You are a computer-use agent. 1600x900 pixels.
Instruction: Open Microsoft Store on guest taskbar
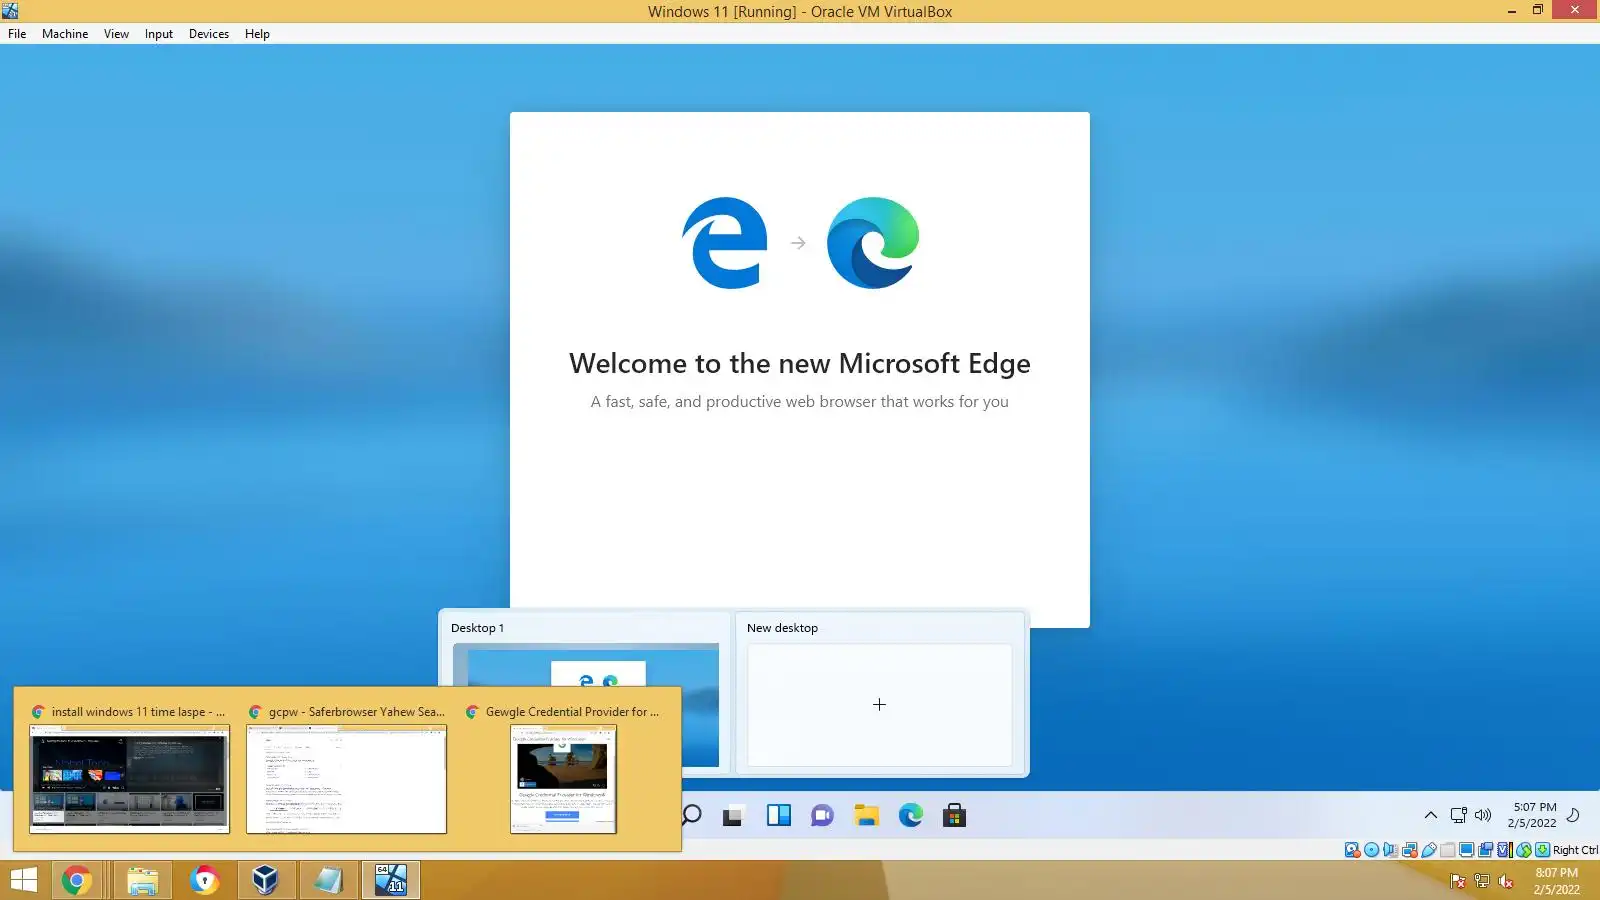click(954, 816)
